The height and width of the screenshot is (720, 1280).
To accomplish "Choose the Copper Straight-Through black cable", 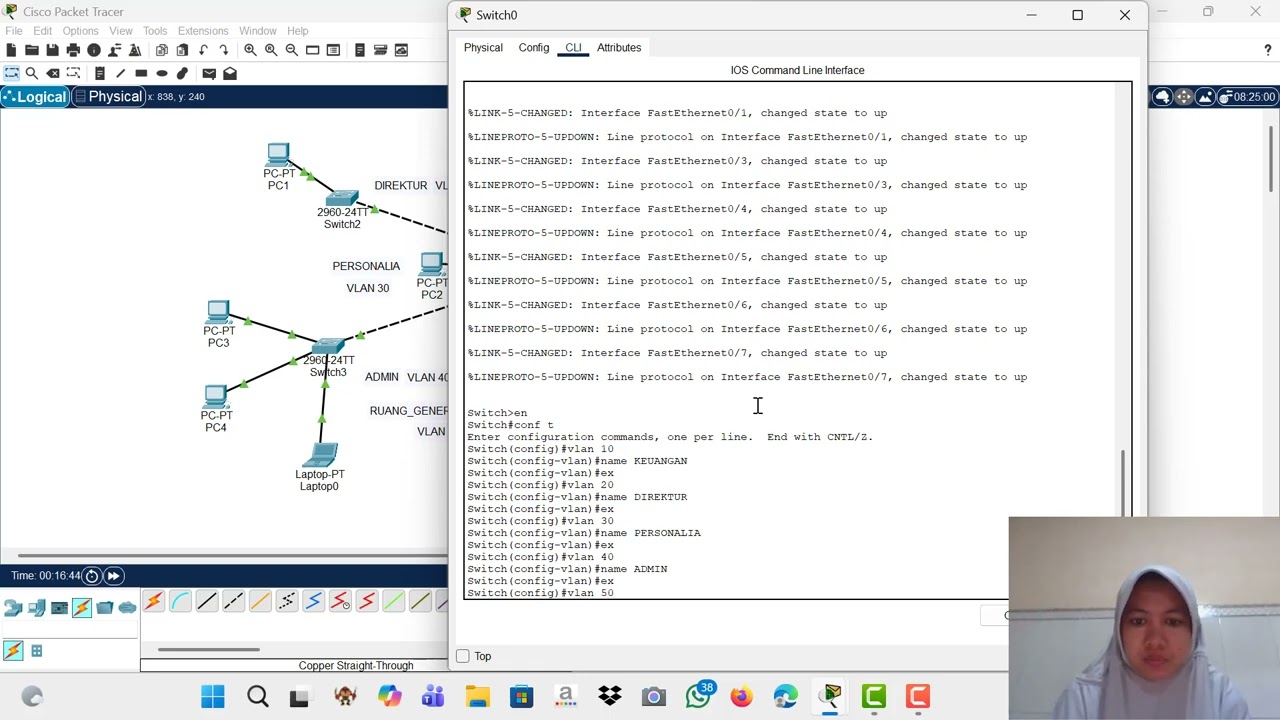I will pyautogui.click(x=207, y=601).
